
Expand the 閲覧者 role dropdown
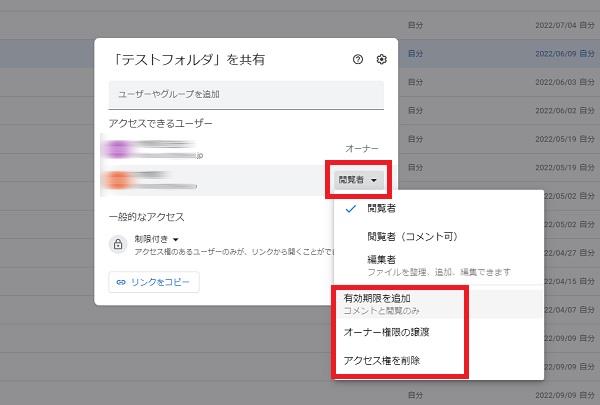358,180
